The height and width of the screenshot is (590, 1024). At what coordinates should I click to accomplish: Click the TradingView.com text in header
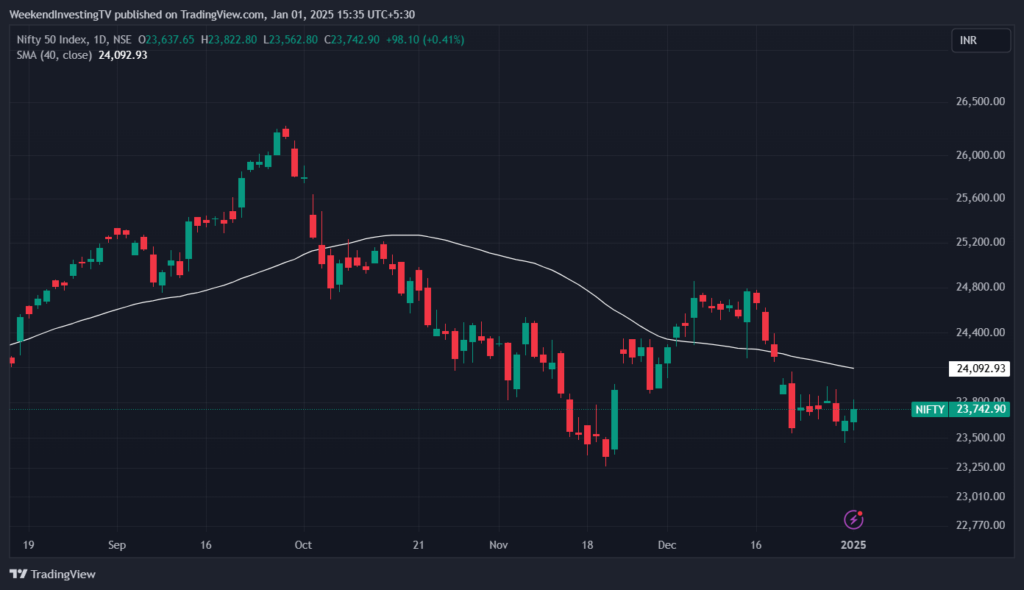(x=223, y=14)
